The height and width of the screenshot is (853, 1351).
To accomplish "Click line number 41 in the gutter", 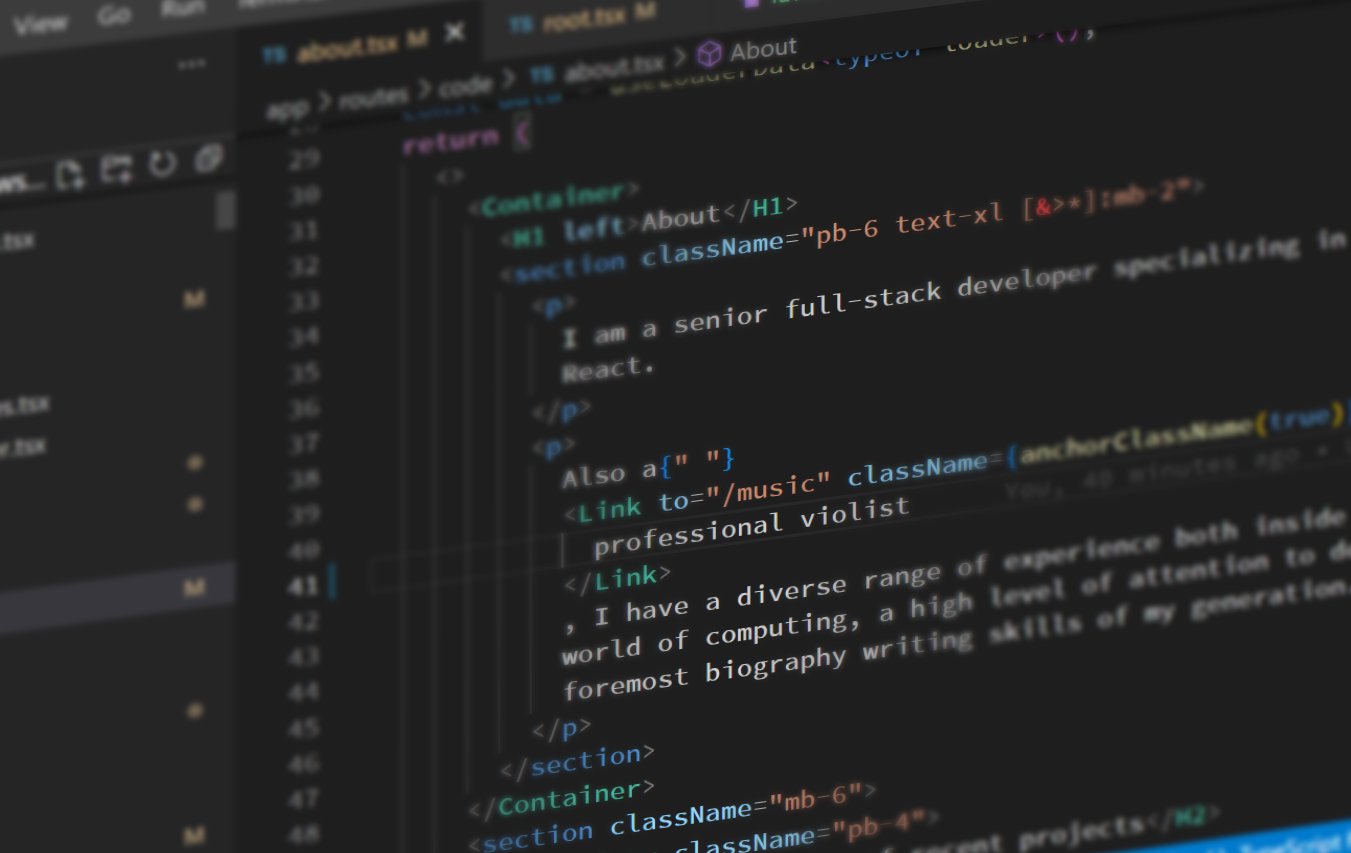I will tap(302, 585).
